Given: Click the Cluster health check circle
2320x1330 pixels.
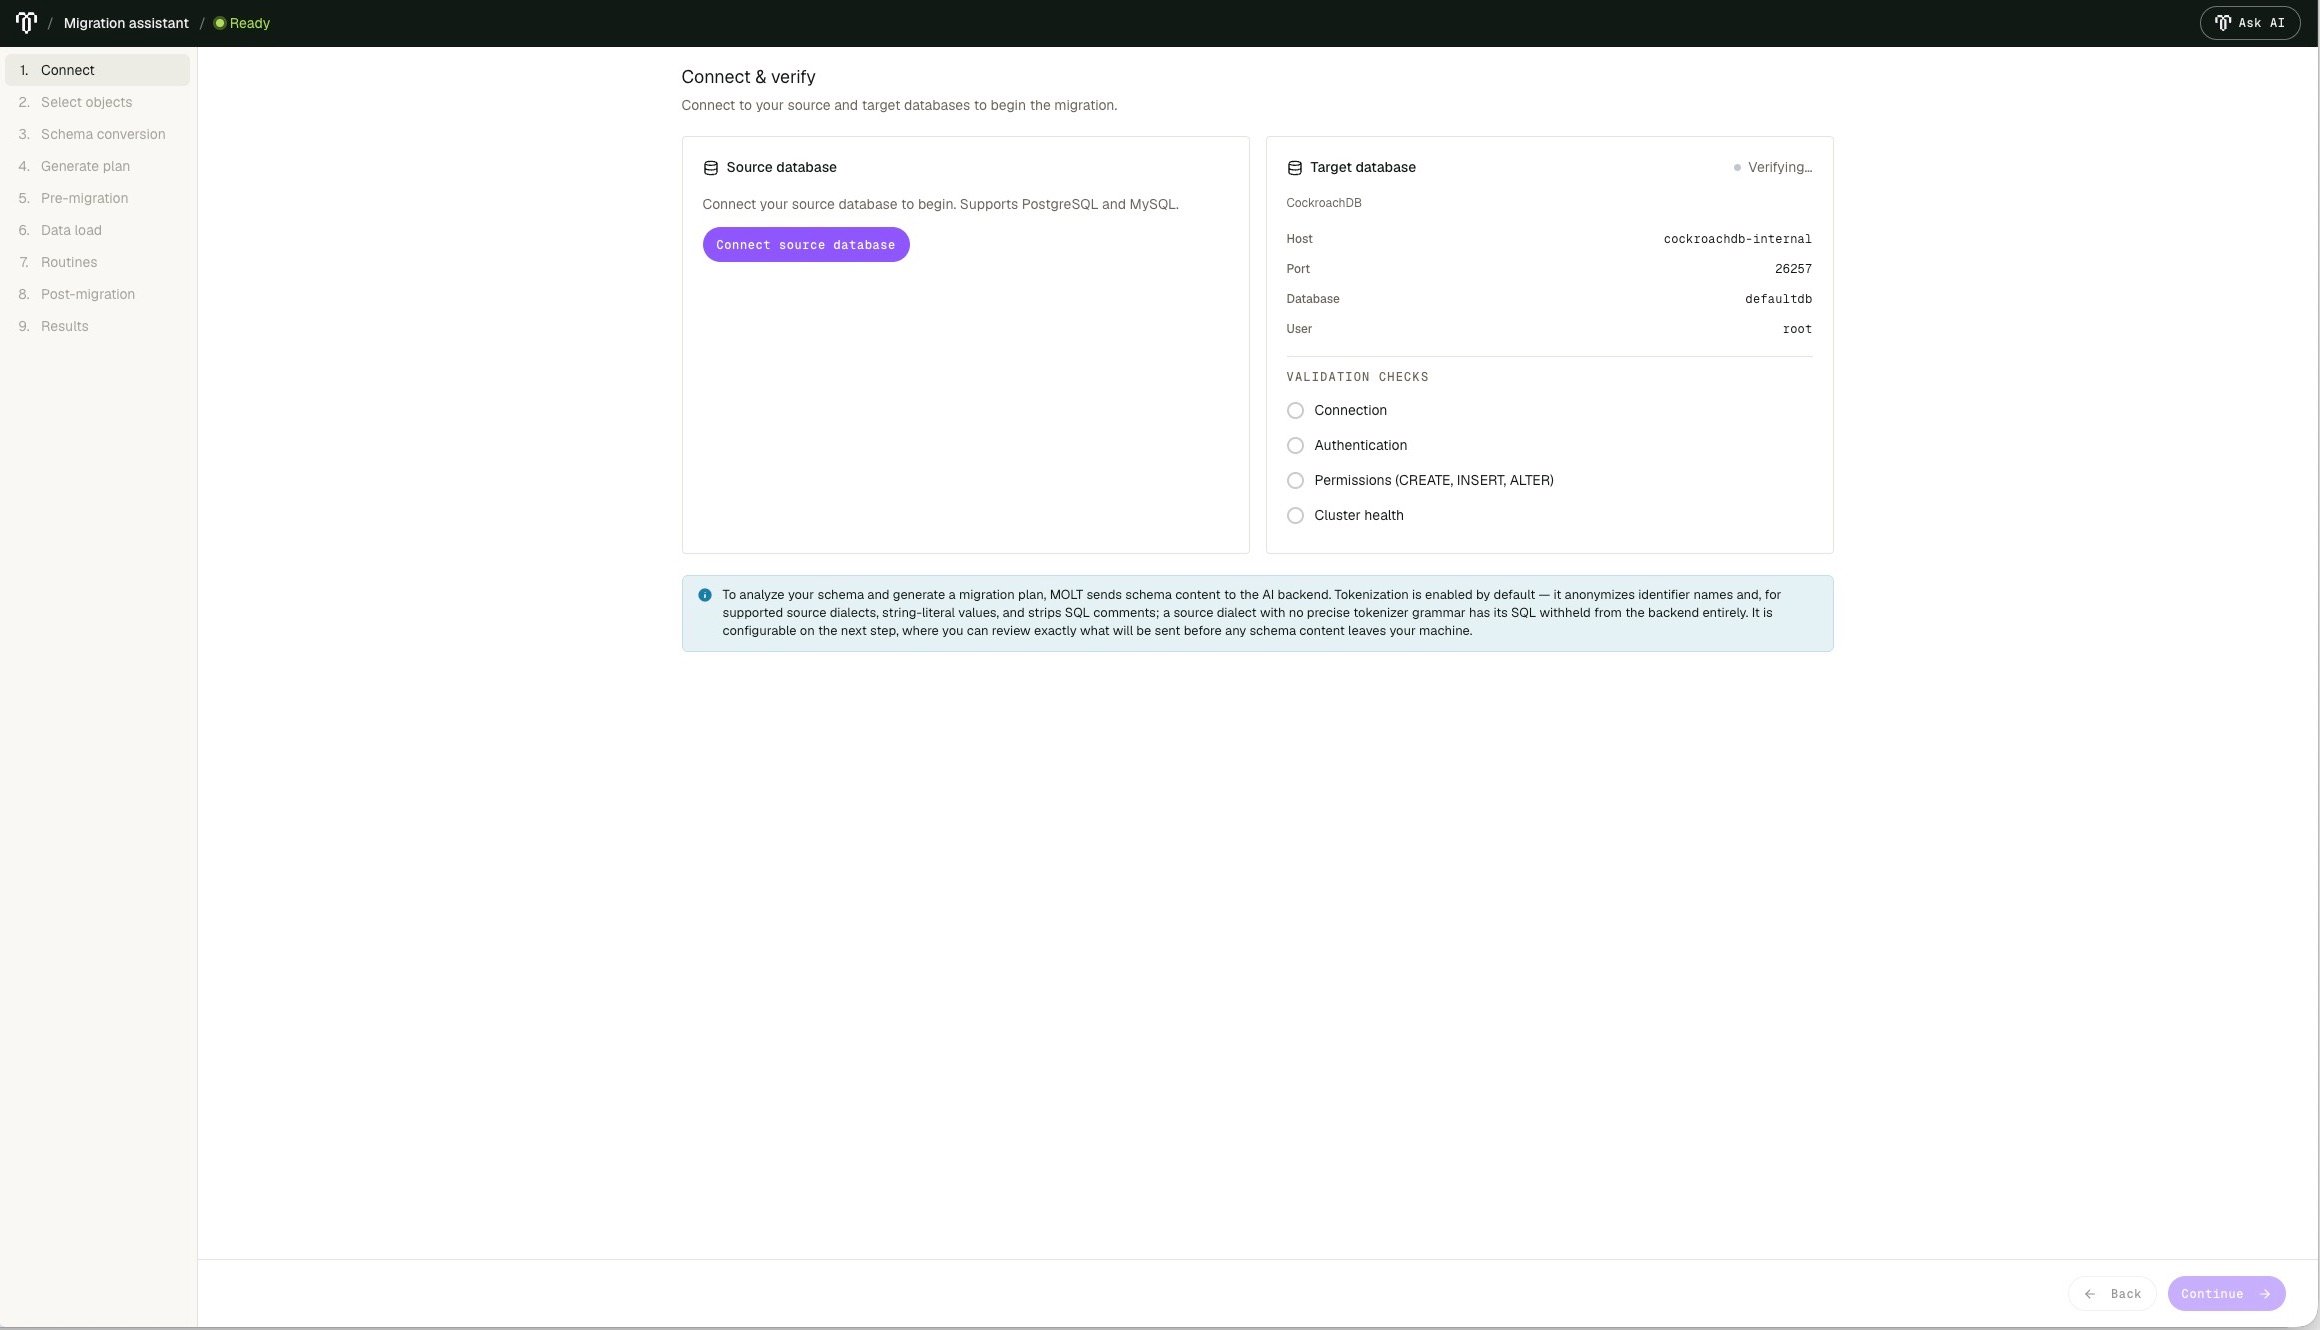Looking at the screenshot, I should click(x=1295, y=515).
